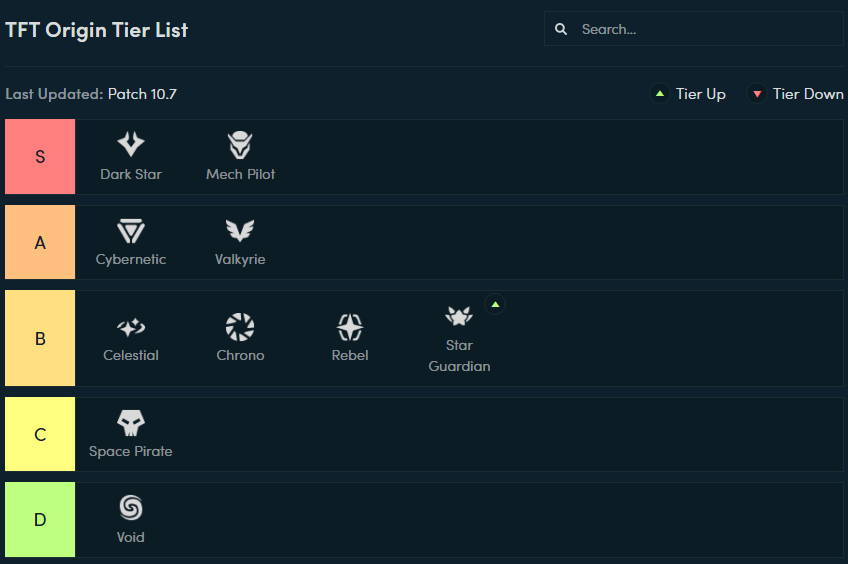Click Star Guardian's tier-up indicator badge
The image size is (848, 564).
(x=495, y=304)
